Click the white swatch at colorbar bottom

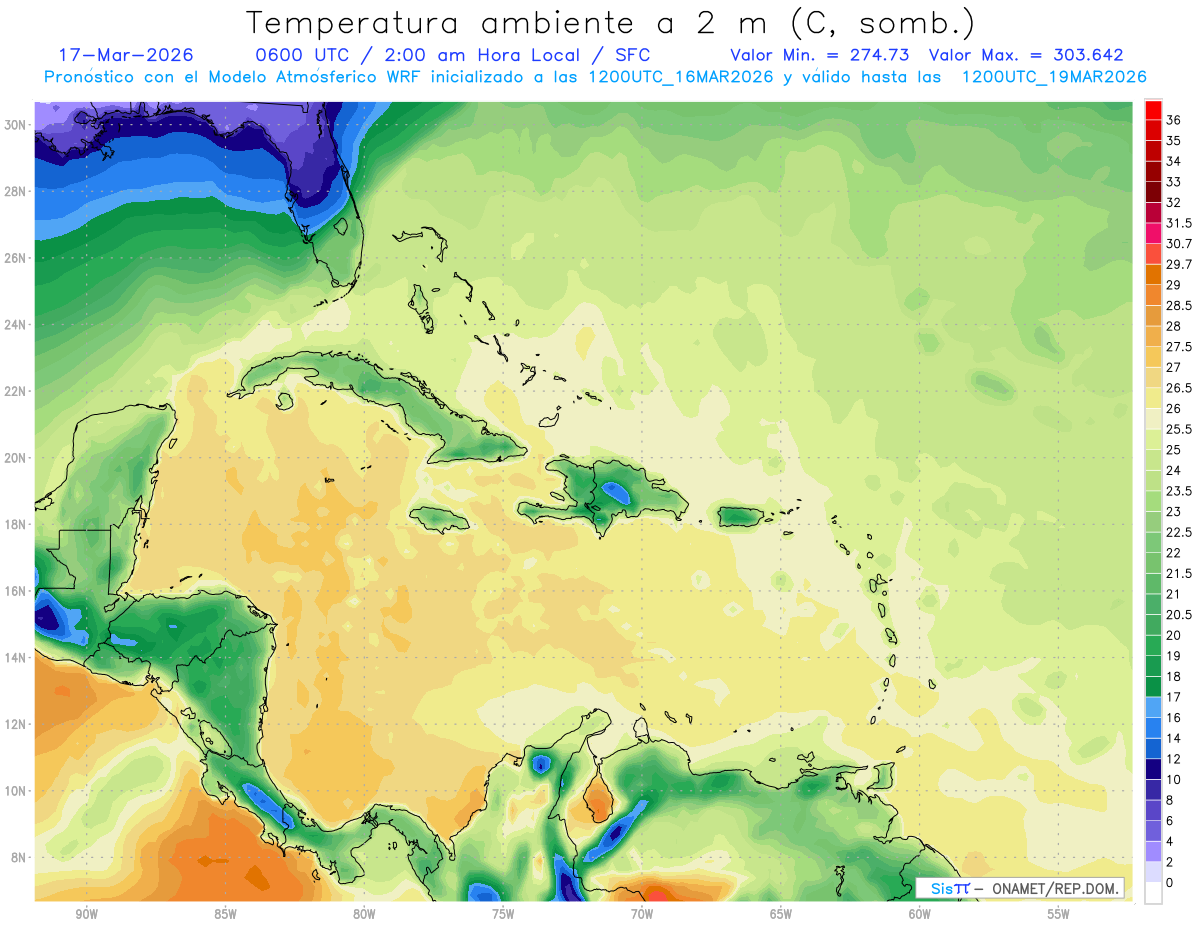coord(1153,893)
